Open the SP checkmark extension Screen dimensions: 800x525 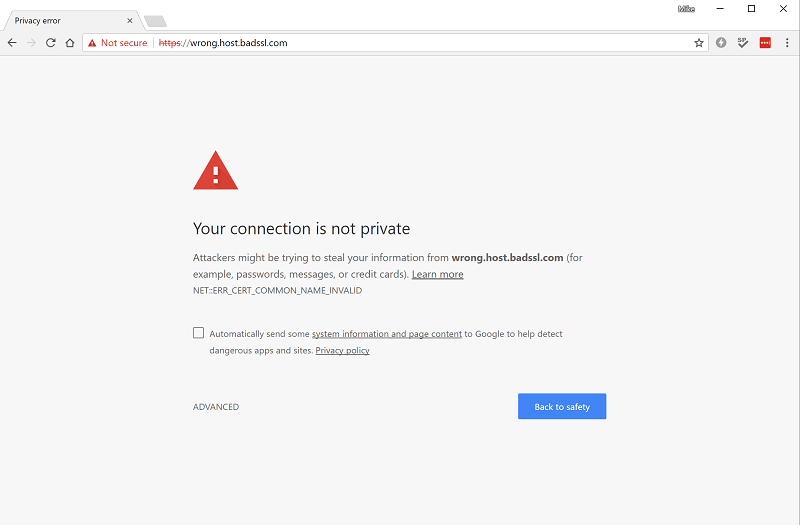pos(743,43)
